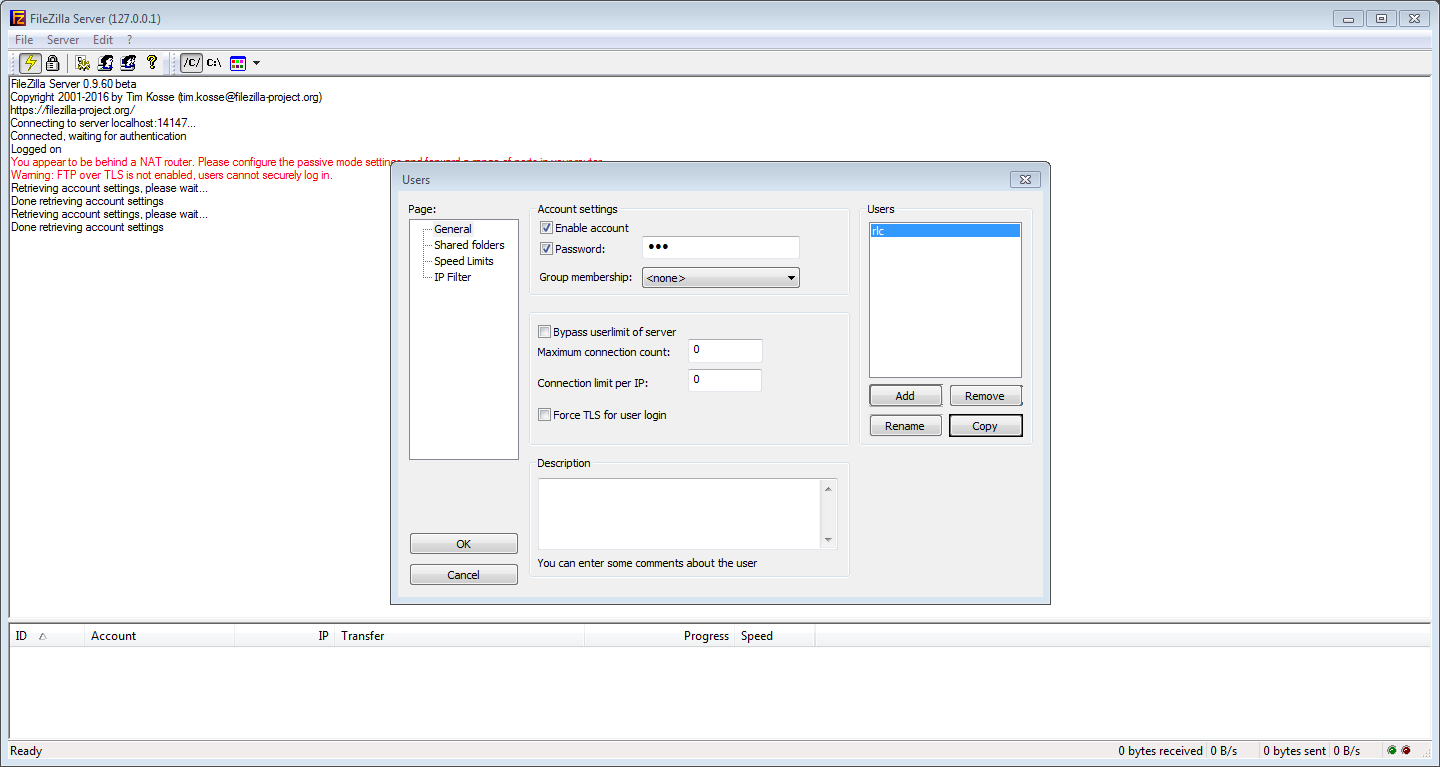1440x767 pixels.
Task: Open server settings via gear toolbar icon
Action: coord(83,62)
